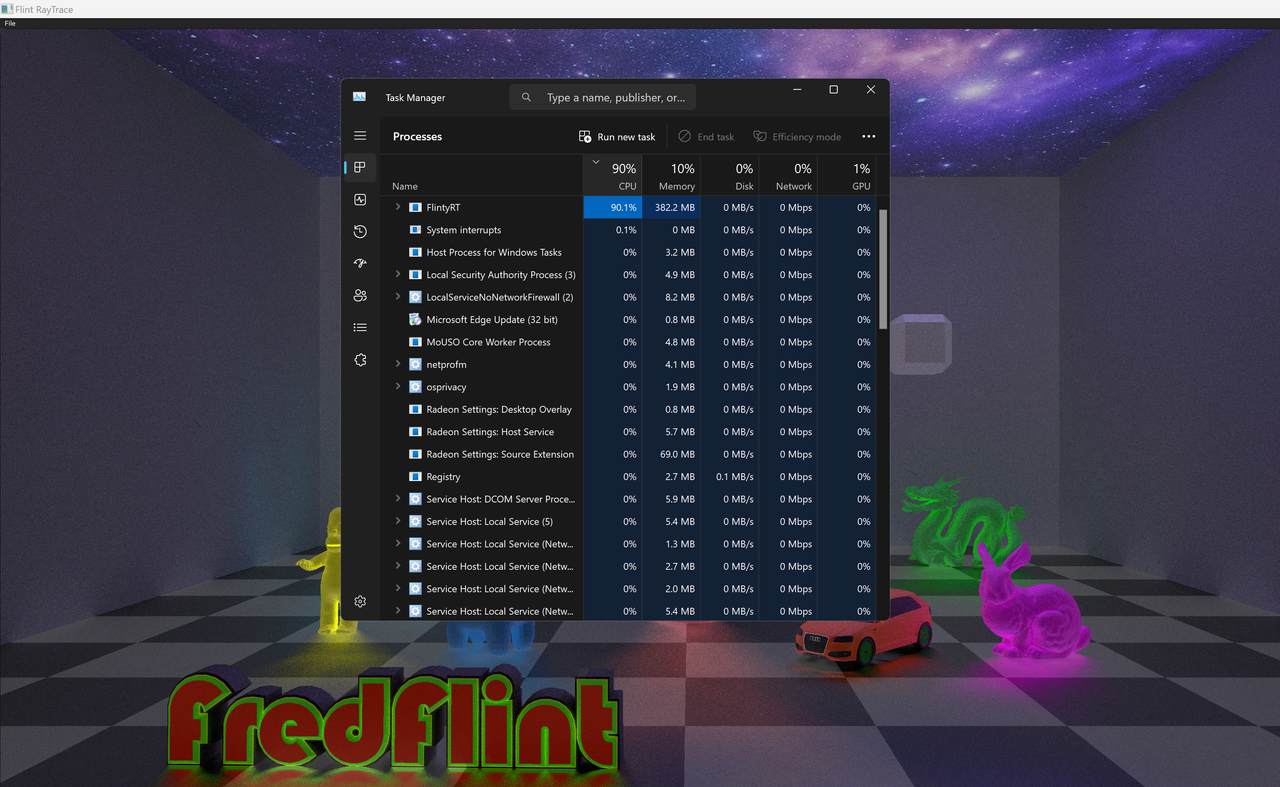This screenshot has width=1280, height=787.
Task: Click the 382.2 MB memory cell
Action: coord(671,207)
